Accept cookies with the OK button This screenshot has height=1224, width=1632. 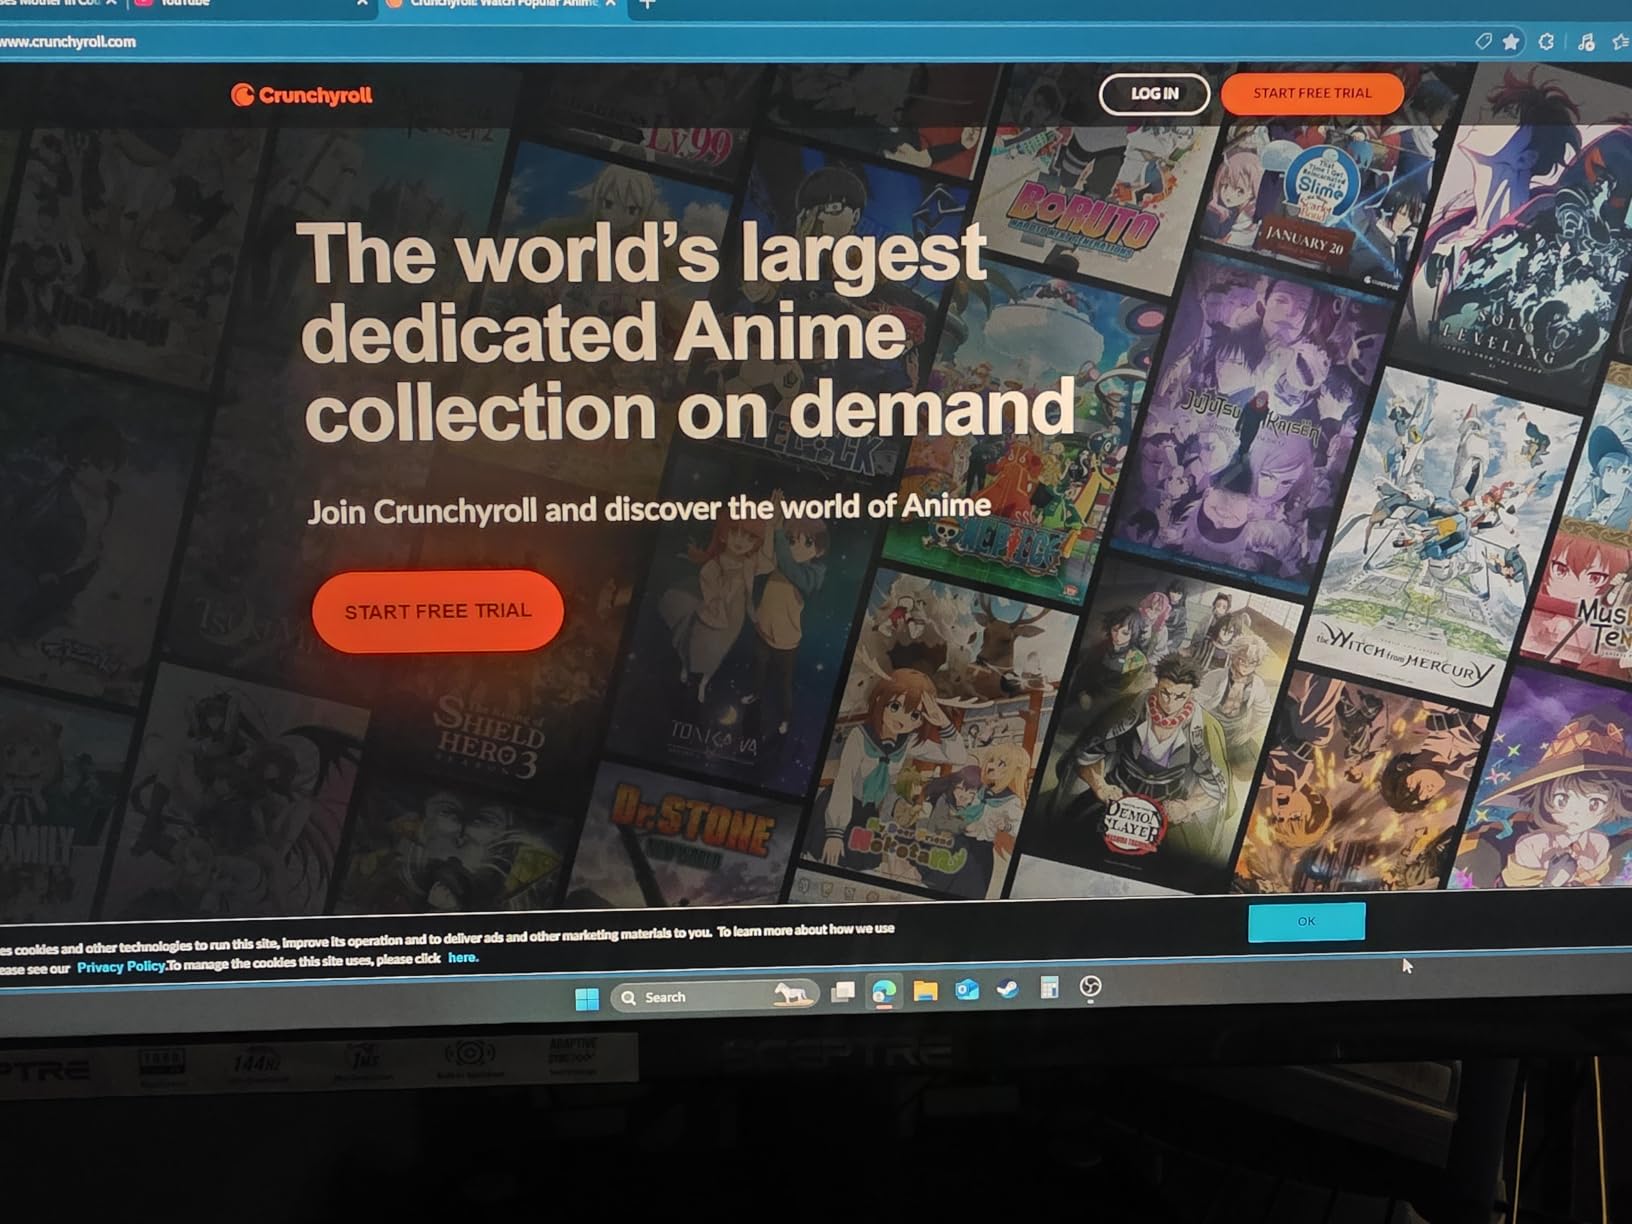tap(1306, 921)
